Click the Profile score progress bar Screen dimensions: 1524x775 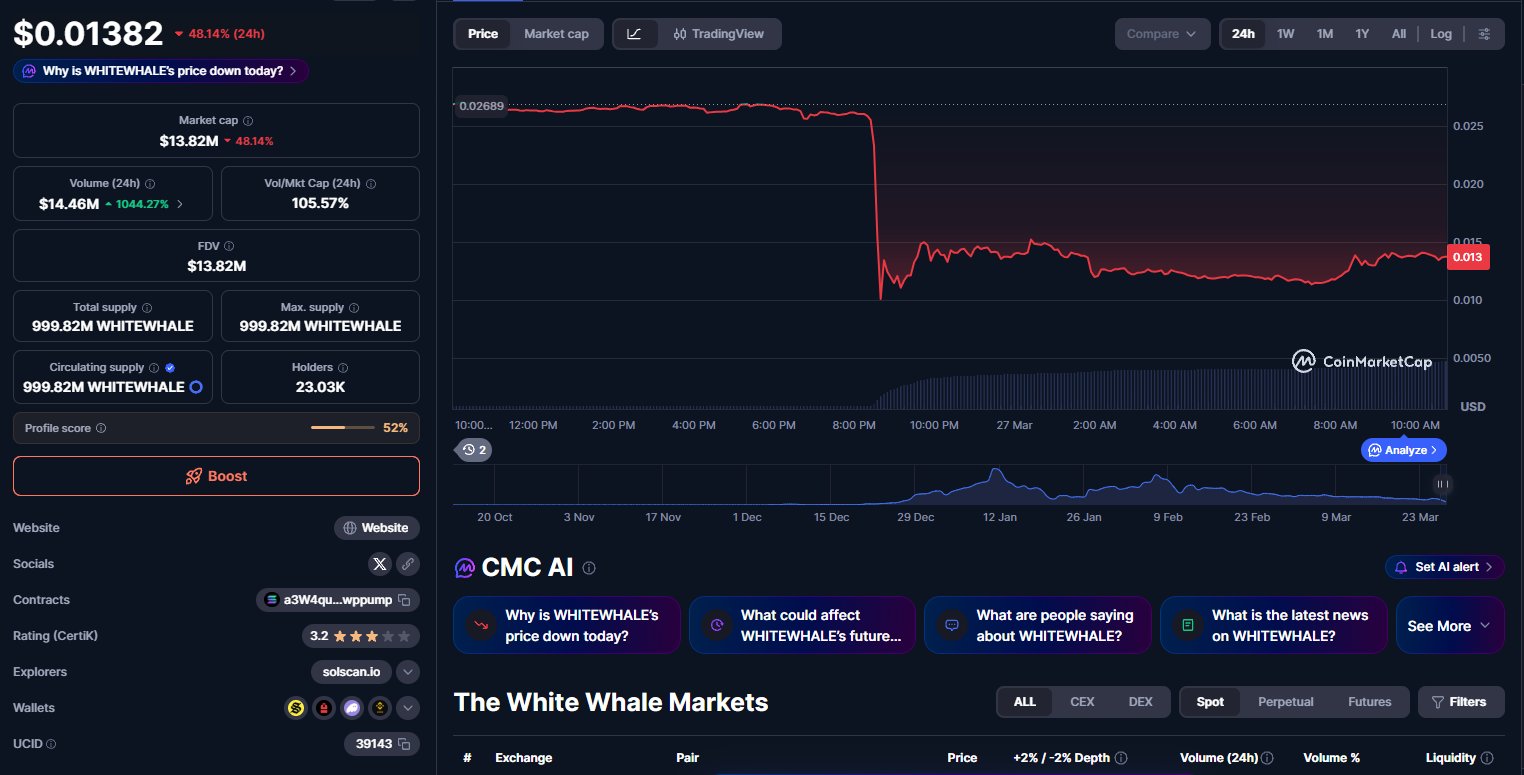click(x=343, y=428)
